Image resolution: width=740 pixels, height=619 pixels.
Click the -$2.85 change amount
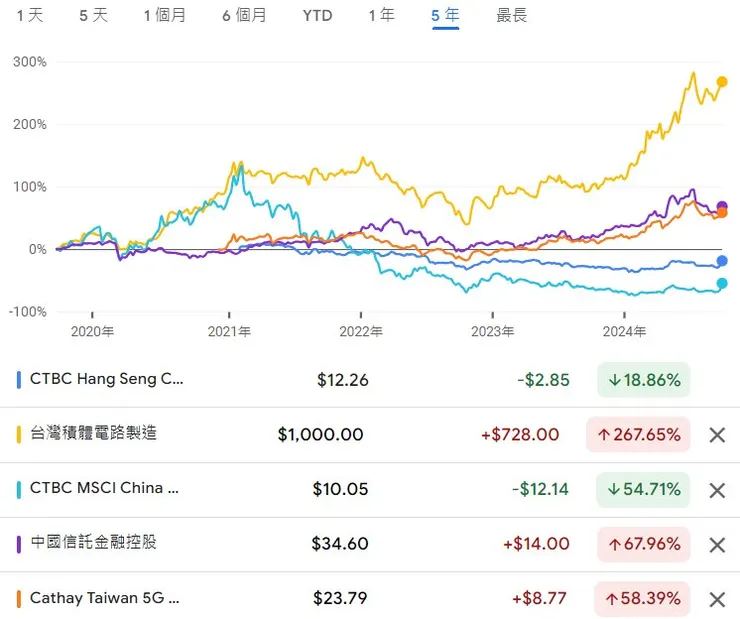point(544,380)
